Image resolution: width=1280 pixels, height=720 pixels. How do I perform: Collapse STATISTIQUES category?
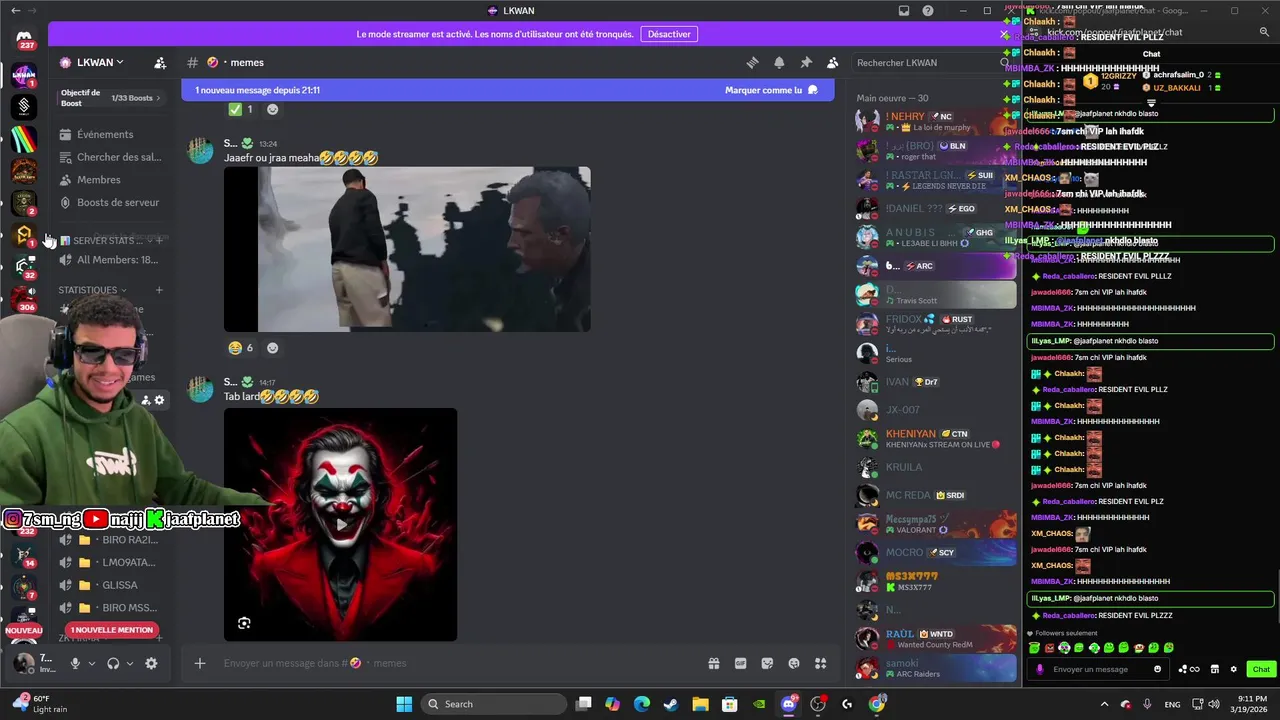[x=92, y=290]
